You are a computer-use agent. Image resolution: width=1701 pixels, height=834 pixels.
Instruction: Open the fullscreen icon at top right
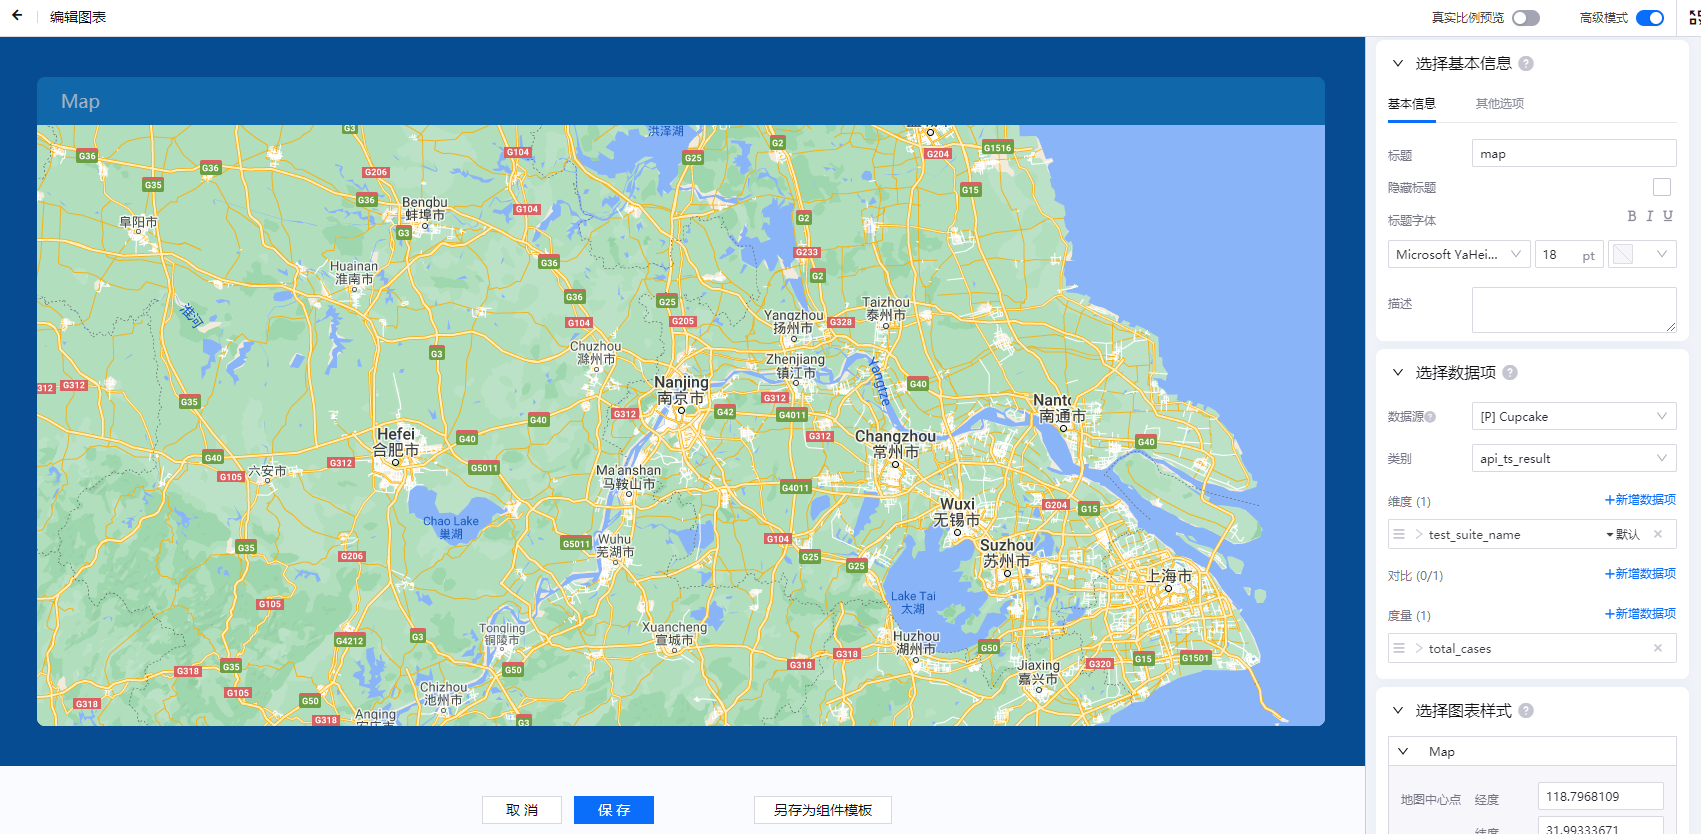point(1694,17)
